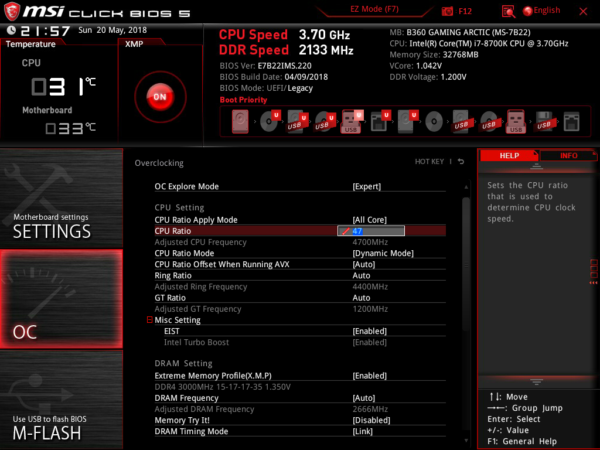Click the help panel top scroll handle
The height and width of the screenshot is (450, 600).
click(x=536, y=166)
